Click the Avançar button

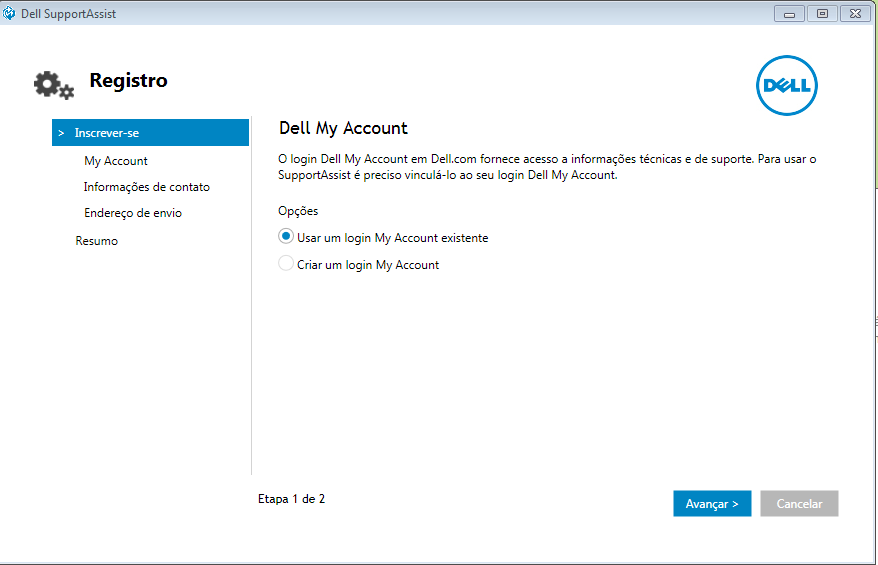(x=712, y=503)
